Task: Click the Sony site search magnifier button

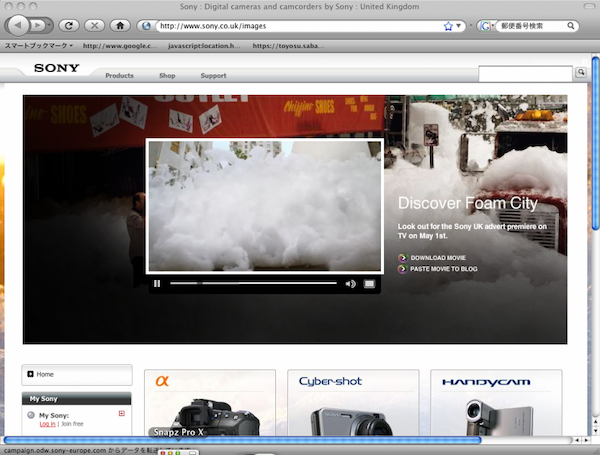Action: coord(581,72)
